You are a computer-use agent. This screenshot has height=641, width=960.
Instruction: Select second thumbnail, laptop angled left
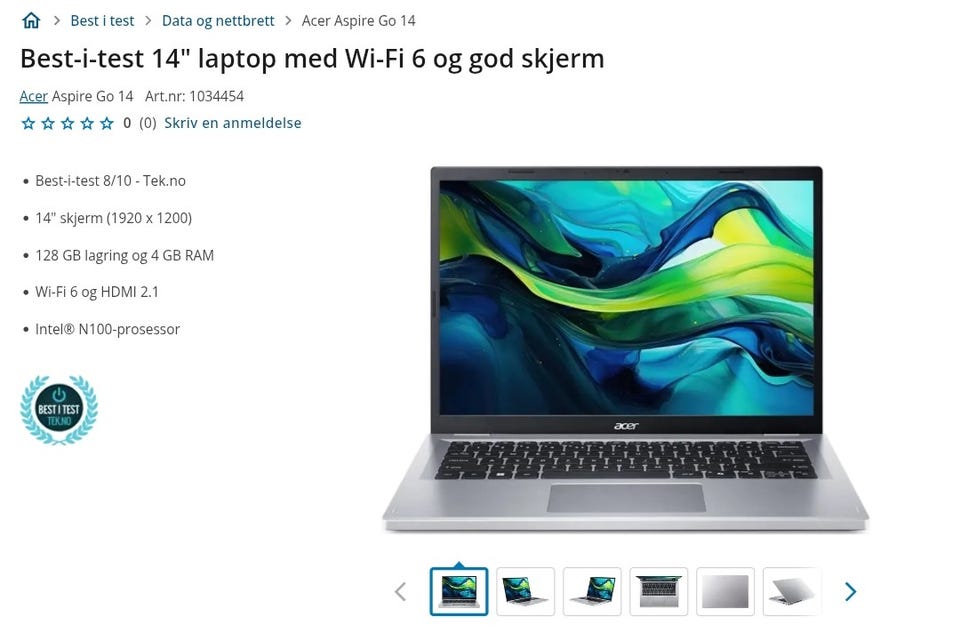(x=525, y=591)
